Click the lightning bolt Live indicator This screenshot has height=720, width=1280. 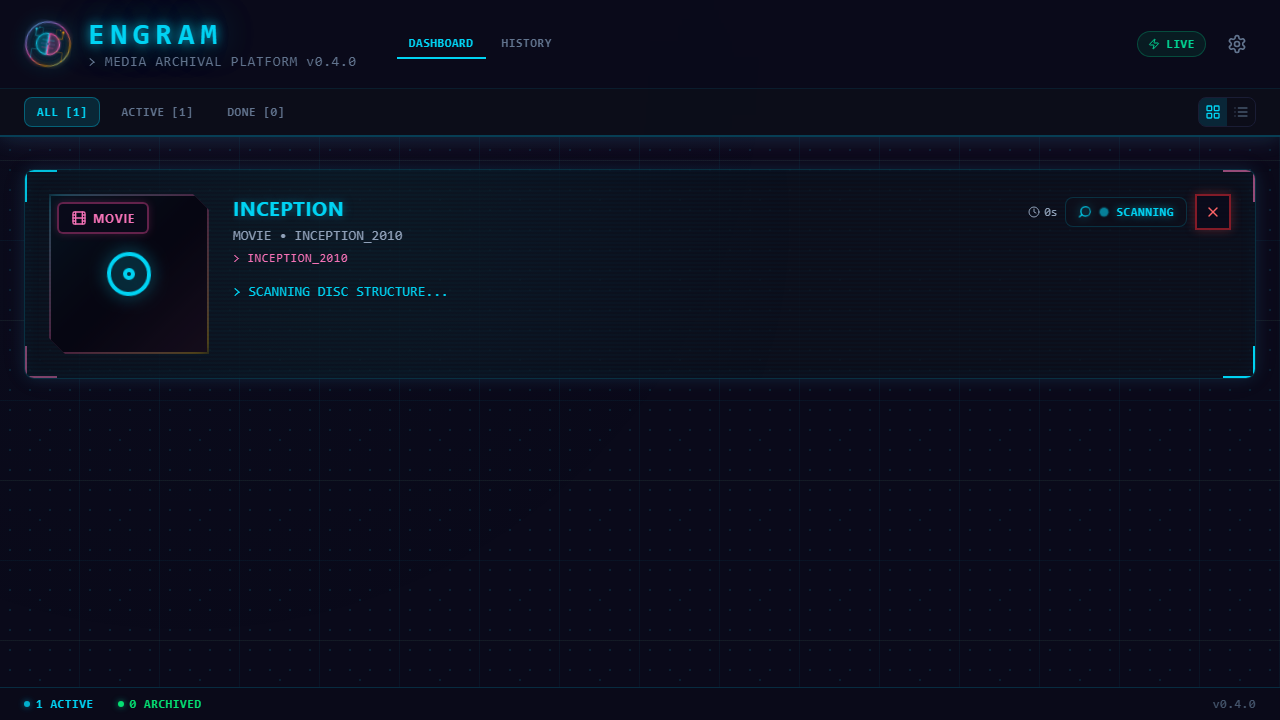click(x=1154, y=44)
